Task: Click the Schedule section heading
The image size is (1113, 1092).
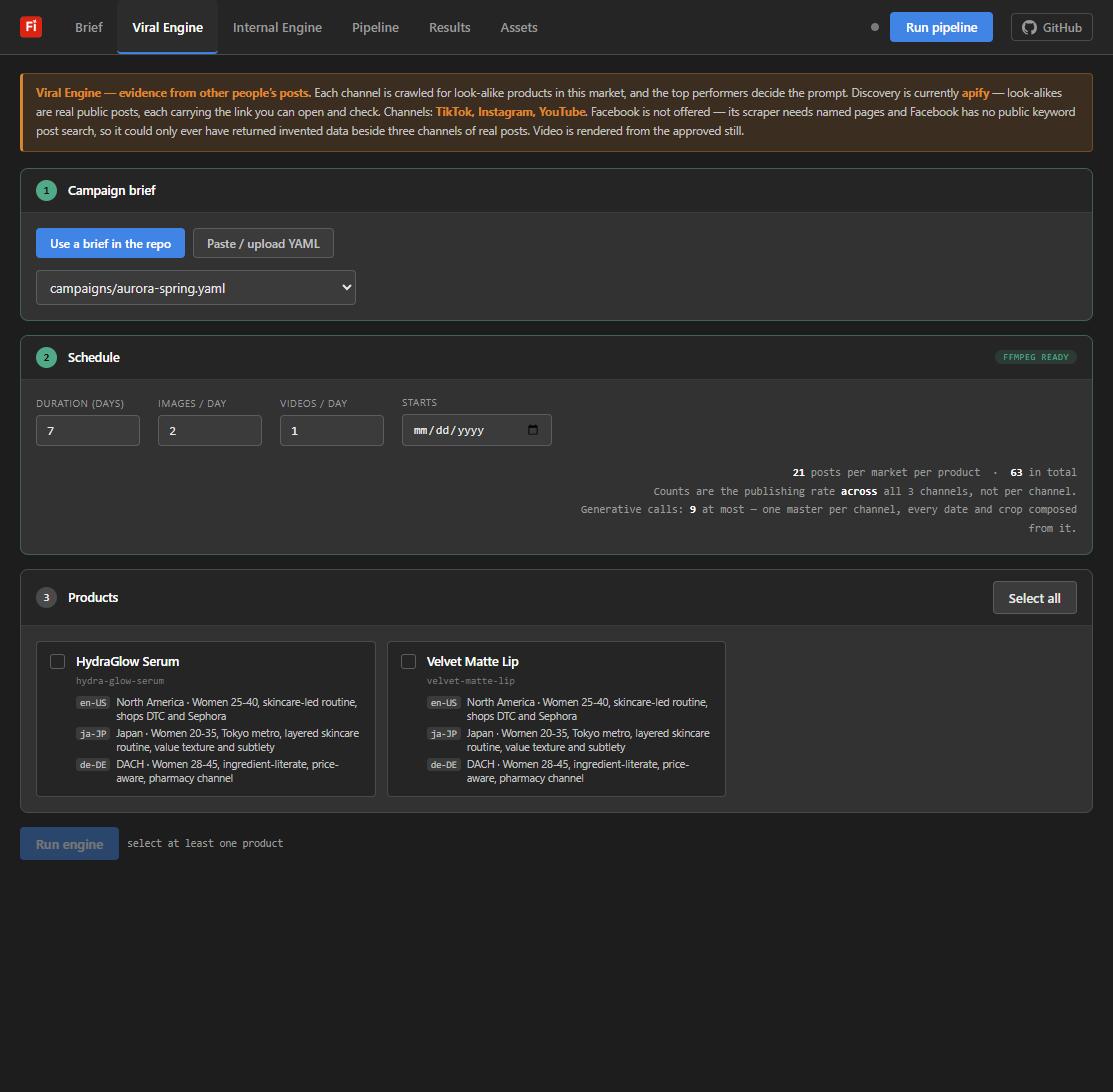Action: coord(94,357)
